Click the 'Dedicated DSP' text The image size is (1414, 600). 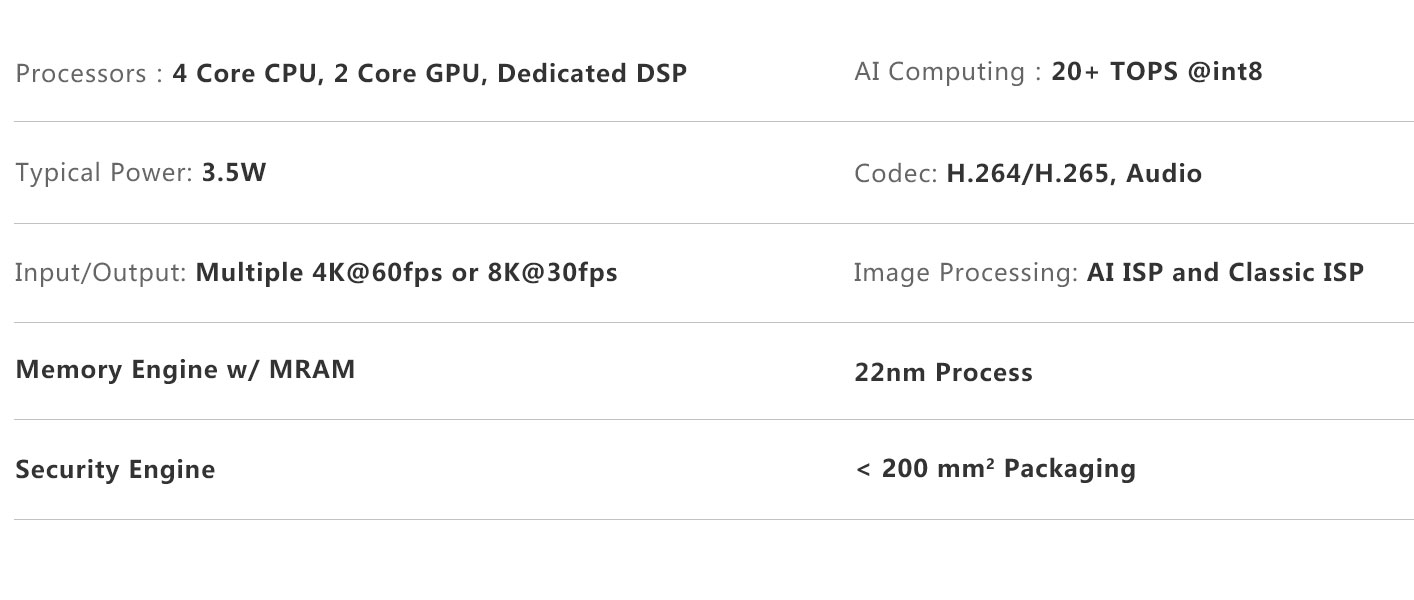coord(591,74)
